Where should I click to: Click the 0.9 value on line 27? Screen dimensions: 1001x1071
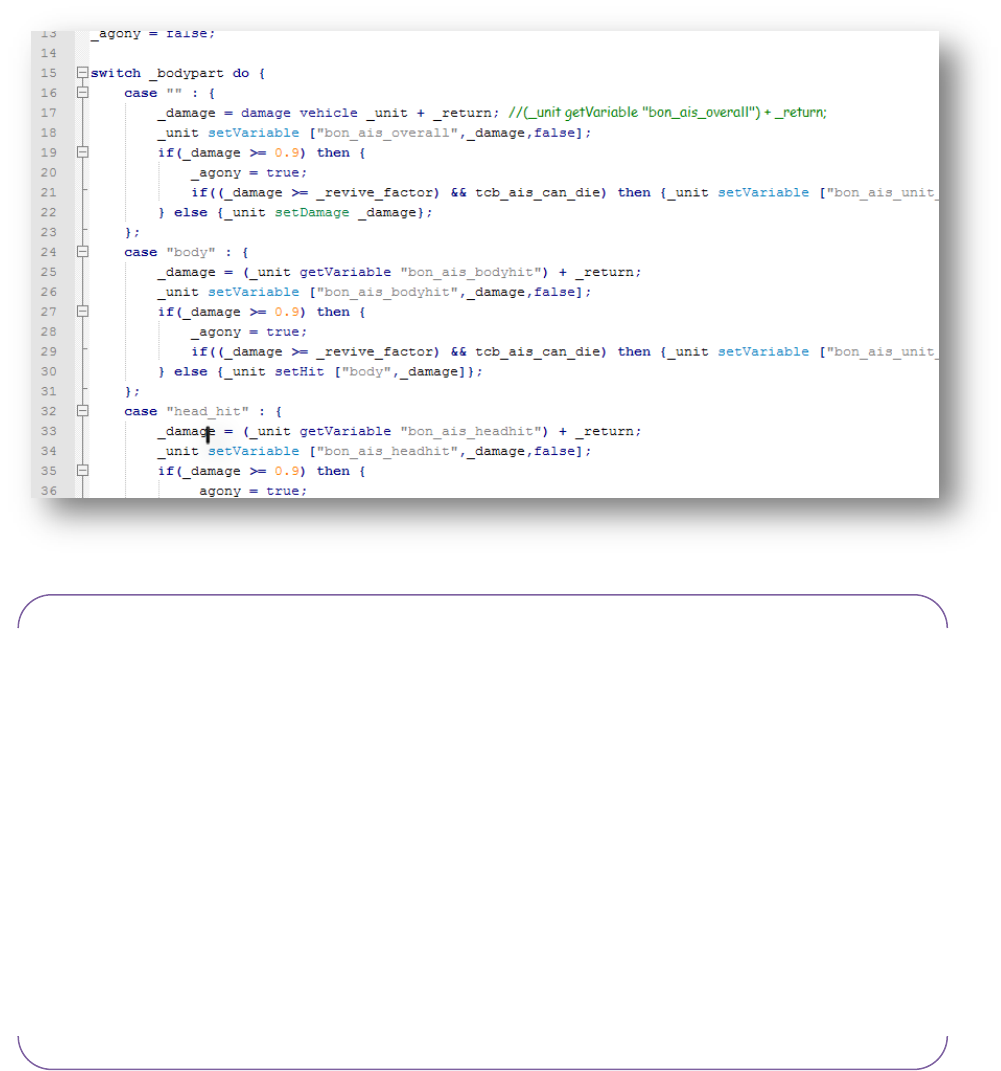tap(287, 311)
